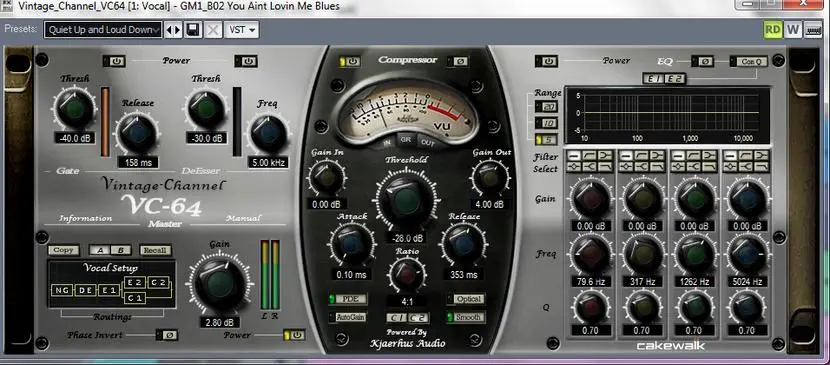This screenshot has width=830, height=365.
Task: Enable the Compressor power switch
Action: click(x=350, y=61)
